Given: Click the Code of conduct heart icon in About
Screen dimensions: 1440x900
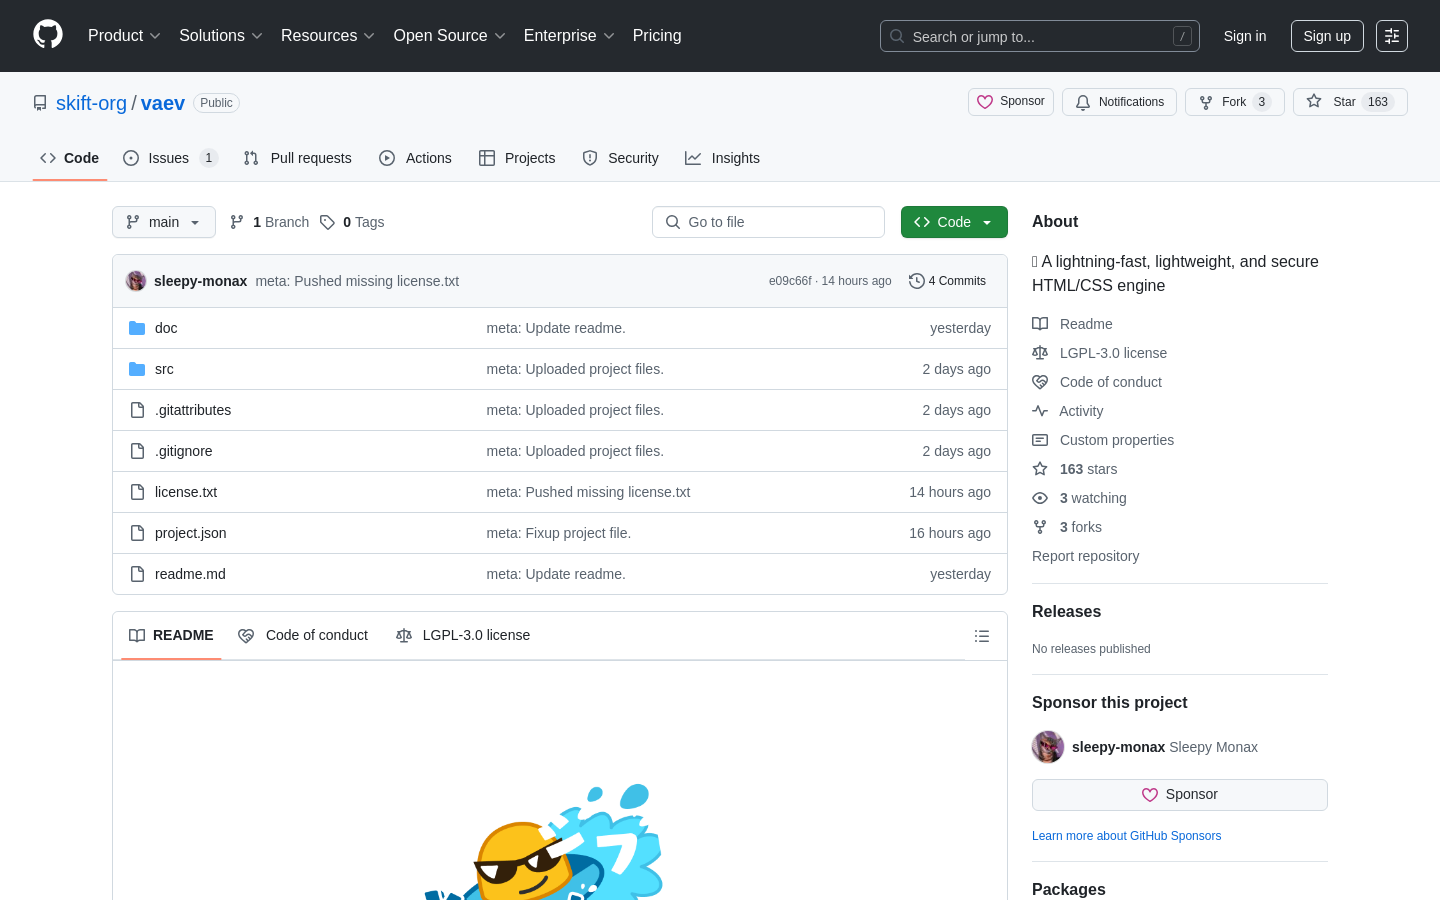Looking at the screenshot, I should click(1040, 382).
